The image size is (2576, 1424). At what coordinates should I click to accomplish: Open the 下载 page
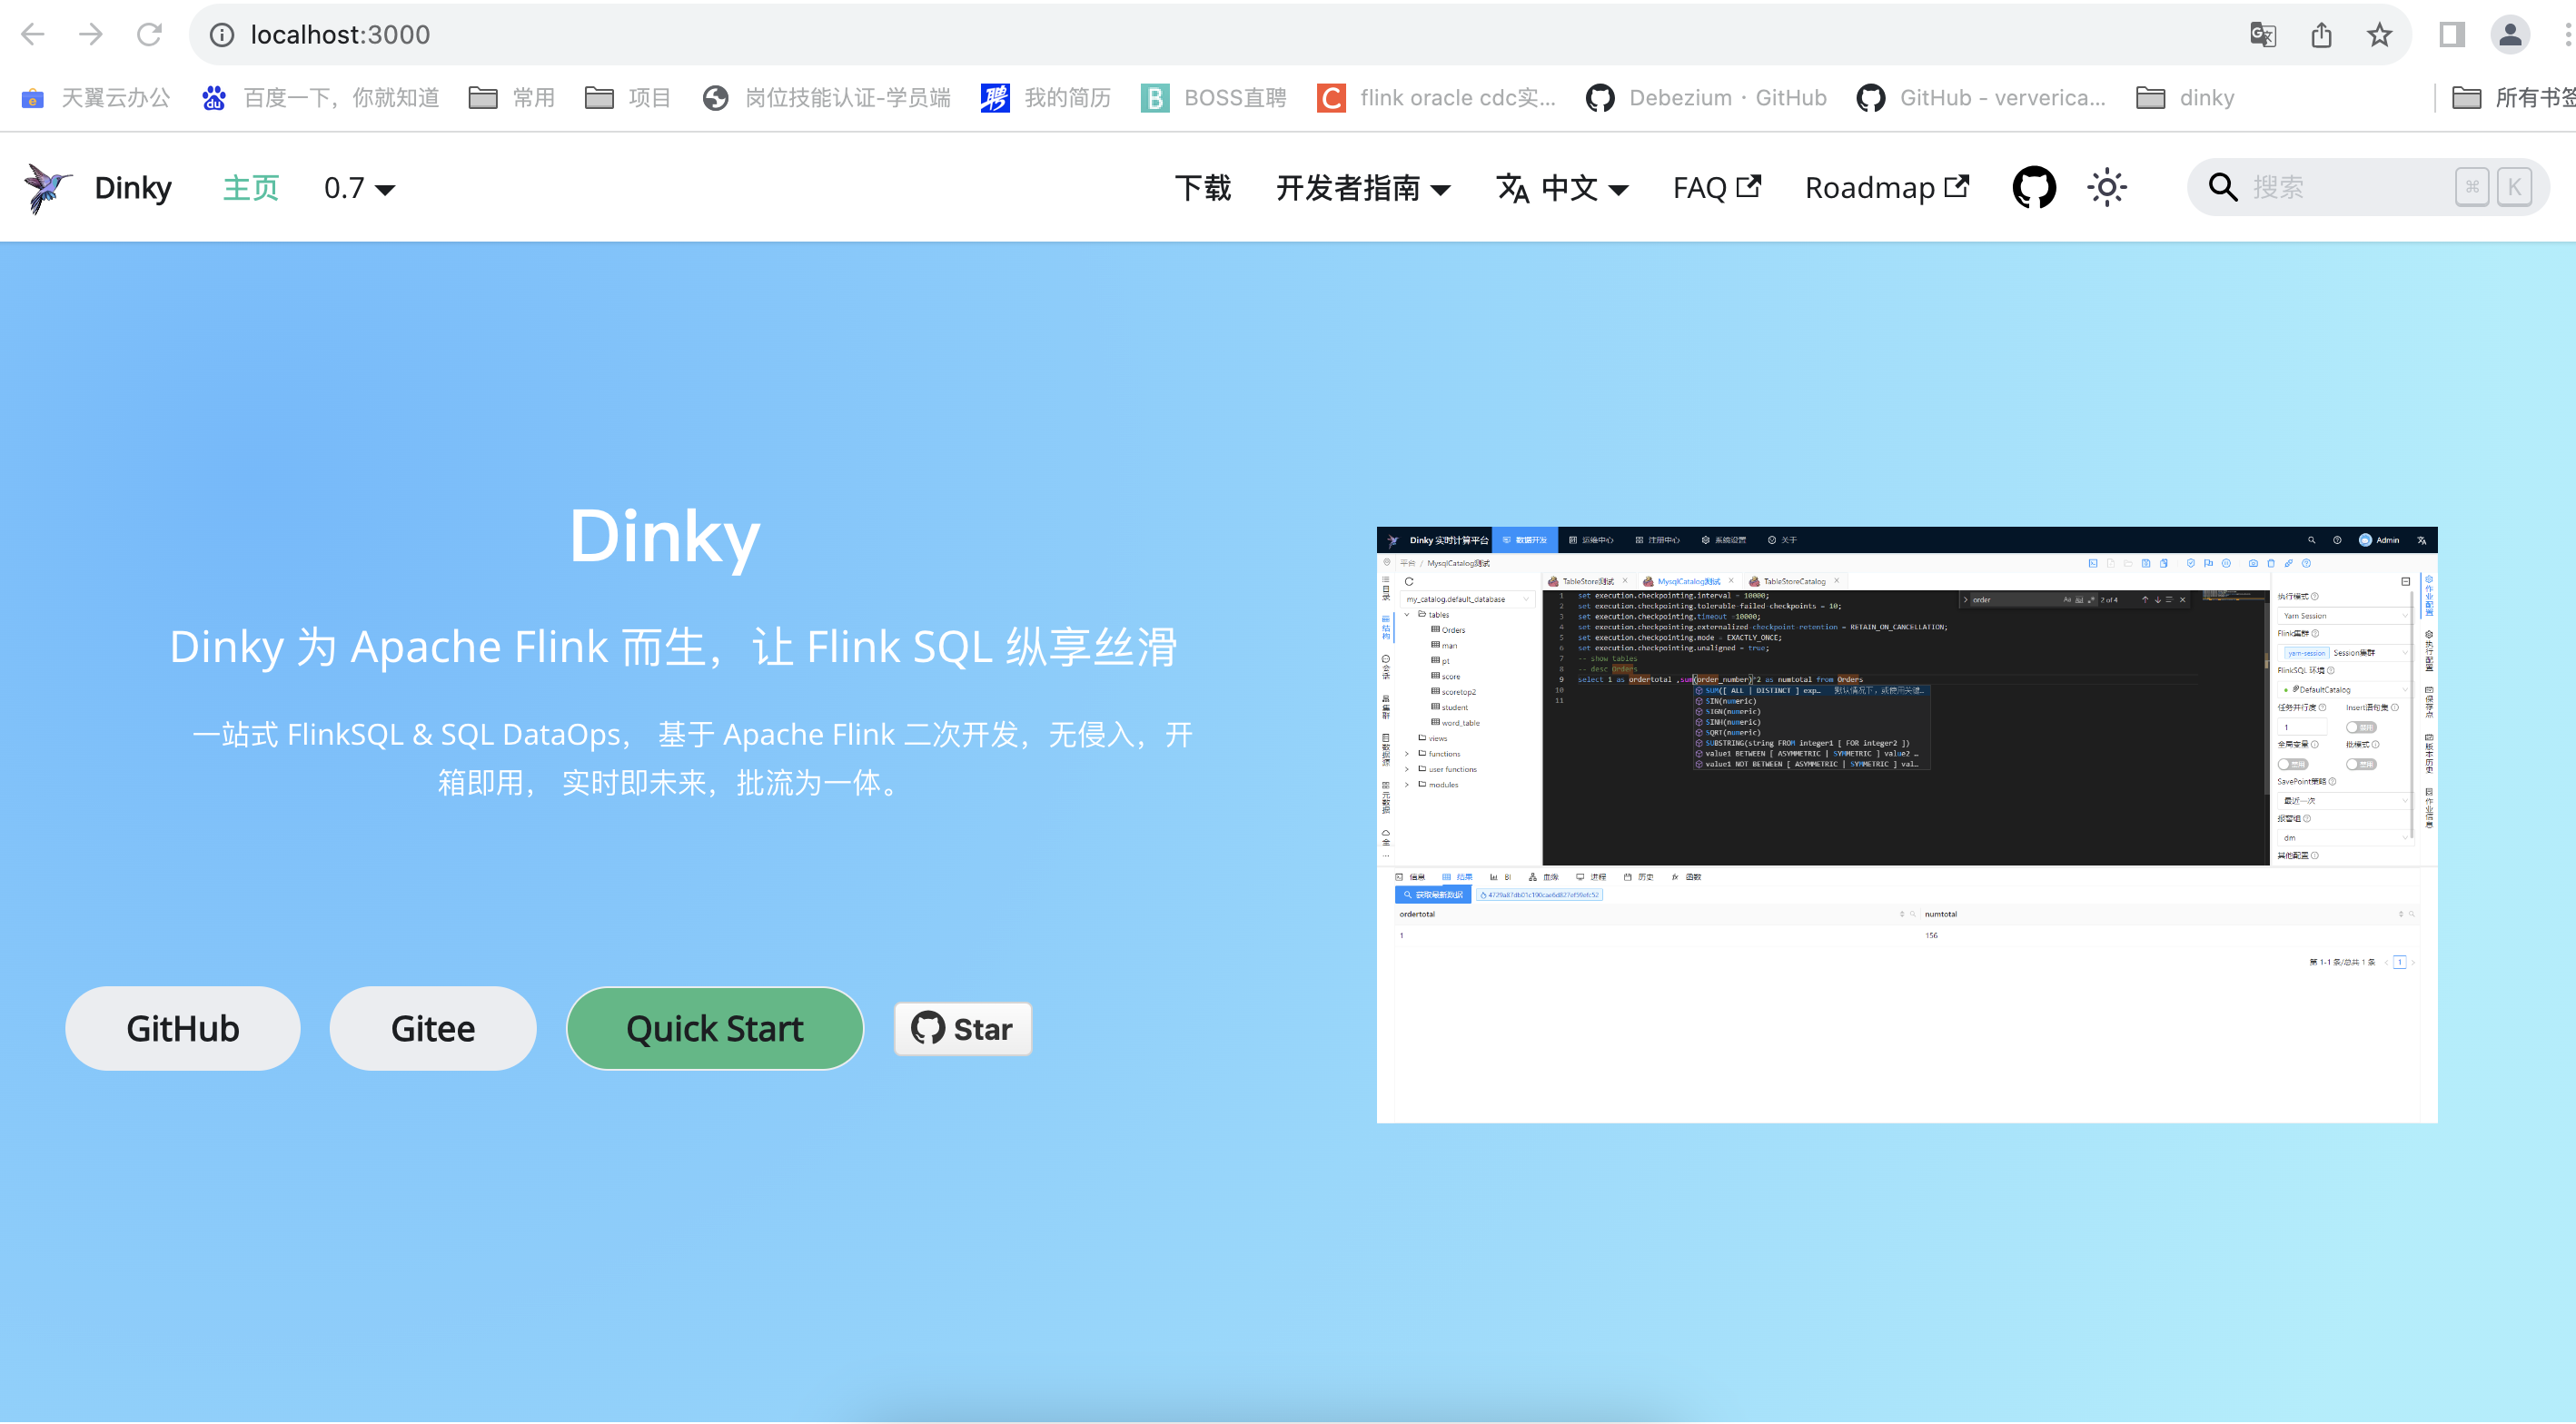pos(1203,188)
